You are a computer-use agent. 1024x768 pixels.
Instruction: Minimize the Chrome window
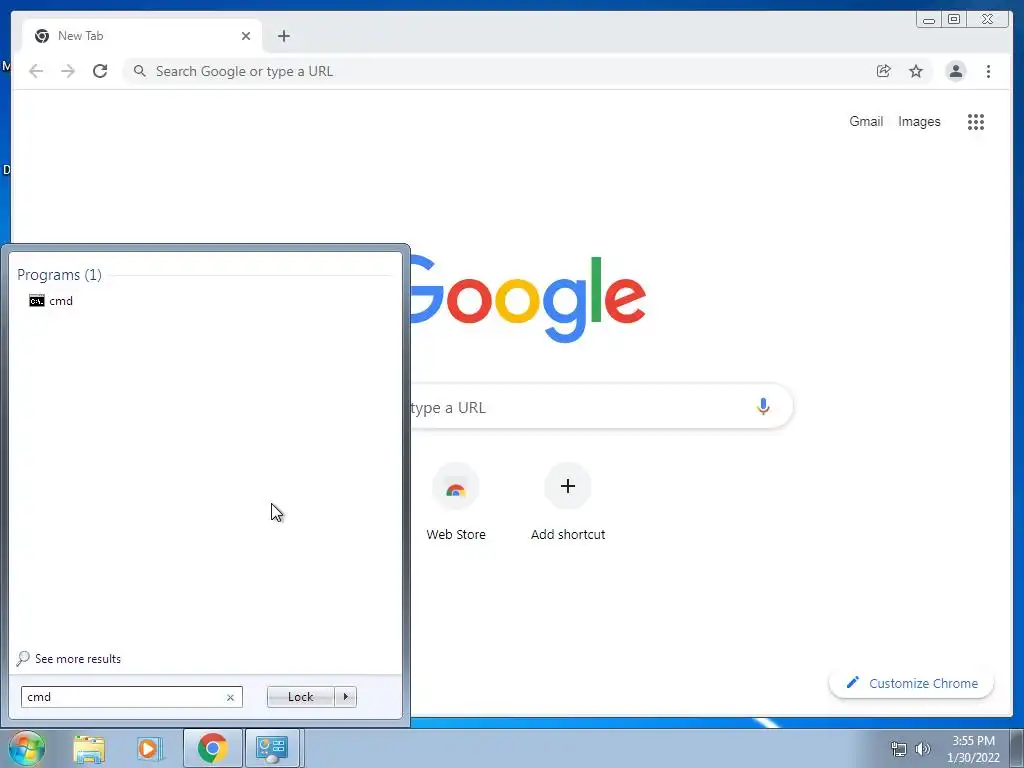click(929, 20)
